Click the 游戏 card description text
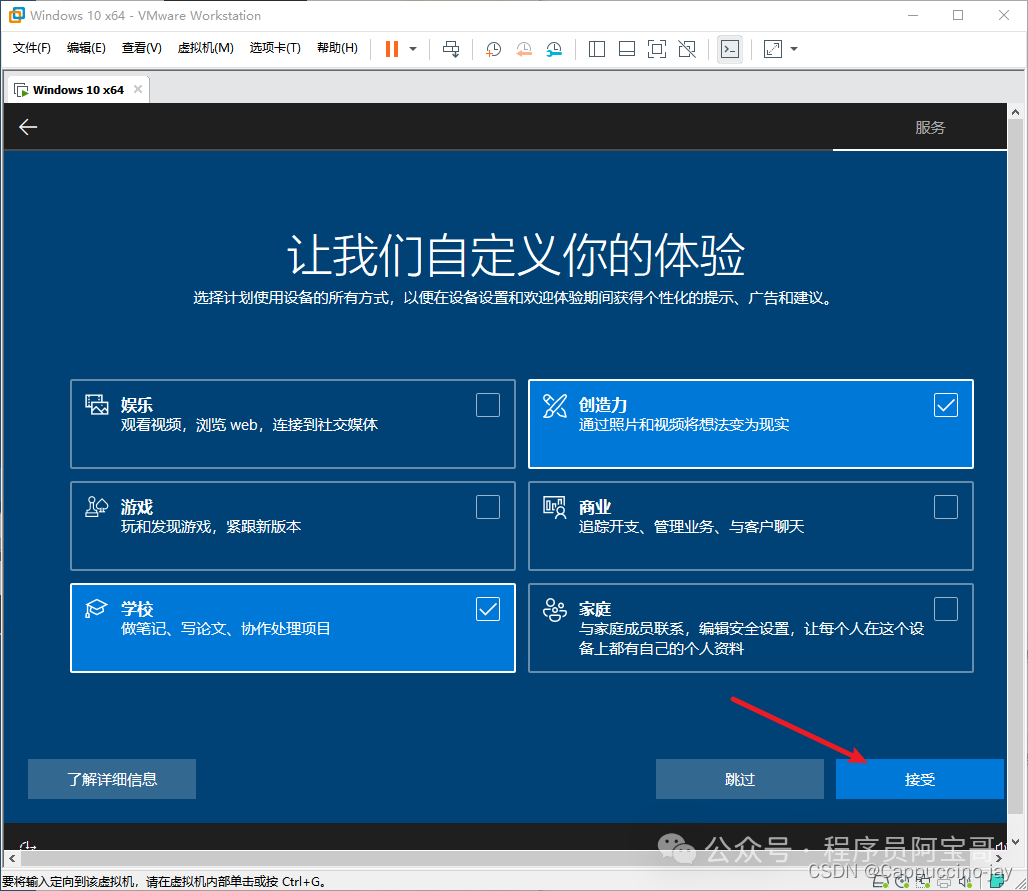 point(211,526)
